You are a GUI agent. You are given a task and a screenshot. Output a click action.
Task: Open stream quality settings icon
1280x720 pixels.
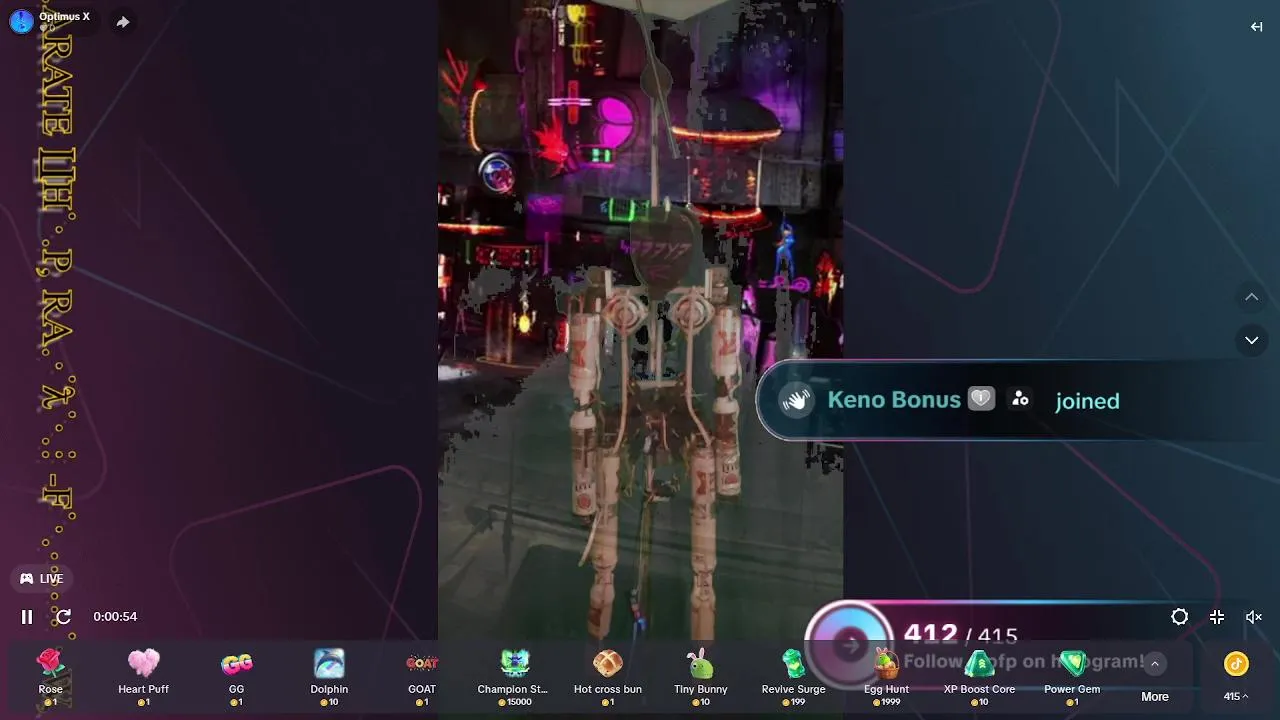click(x=1180, y=617)
